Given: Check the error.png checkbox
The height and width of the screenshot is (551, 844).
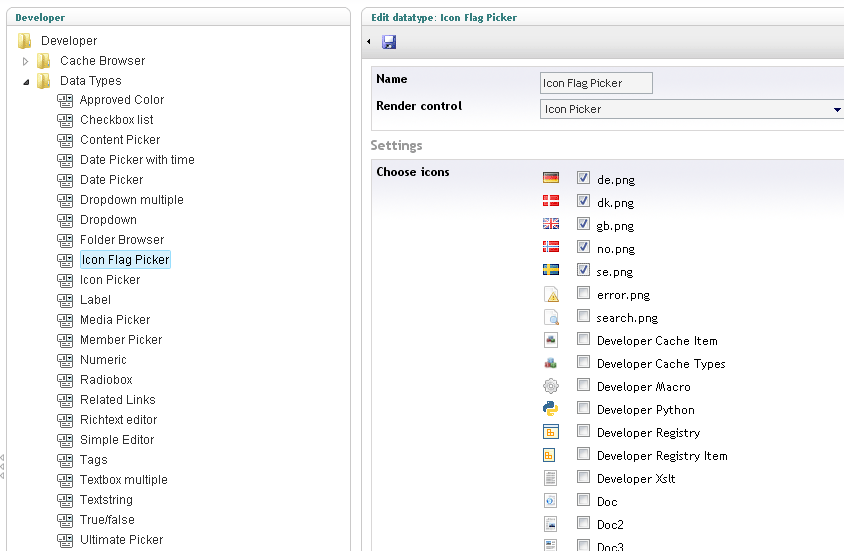Looking at the screenshot, I should pos(583,292).
